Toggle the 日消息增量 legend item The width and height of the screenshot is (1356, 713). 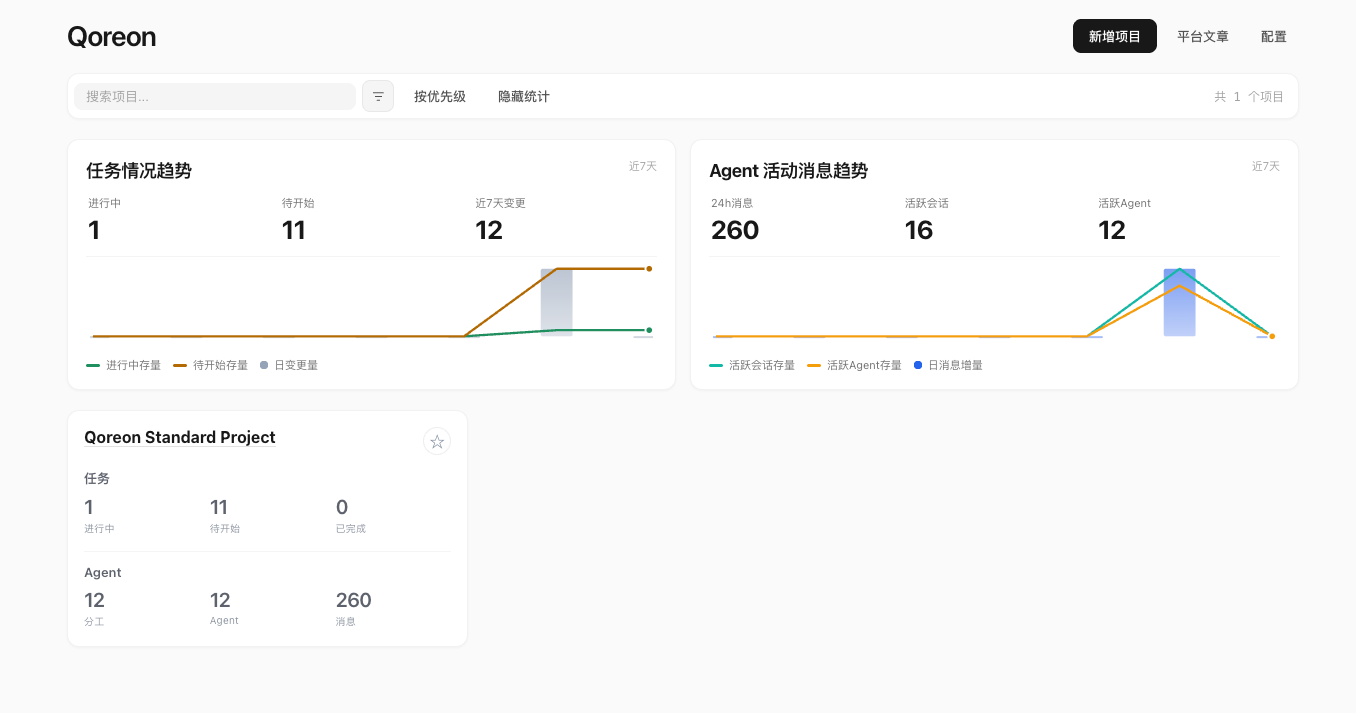tap(948, 365)
